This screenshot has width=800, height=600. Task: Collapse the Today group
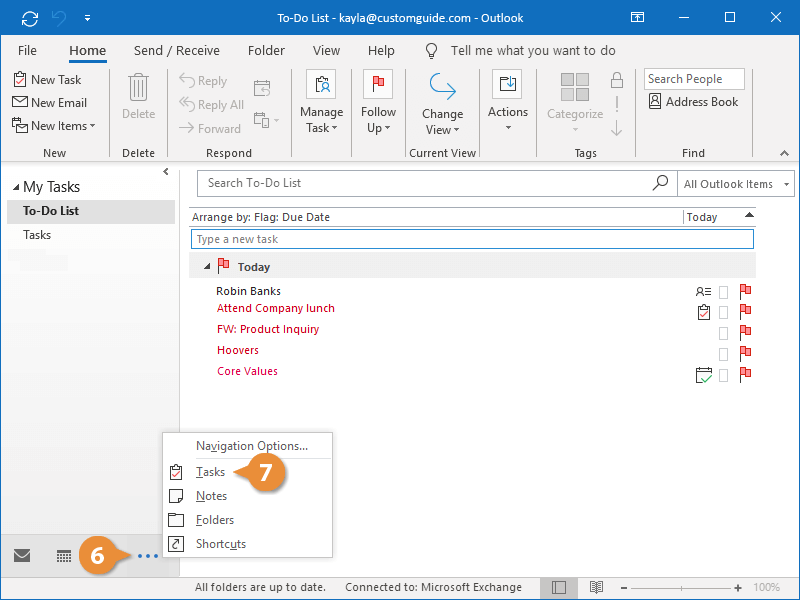click(207, 266)
